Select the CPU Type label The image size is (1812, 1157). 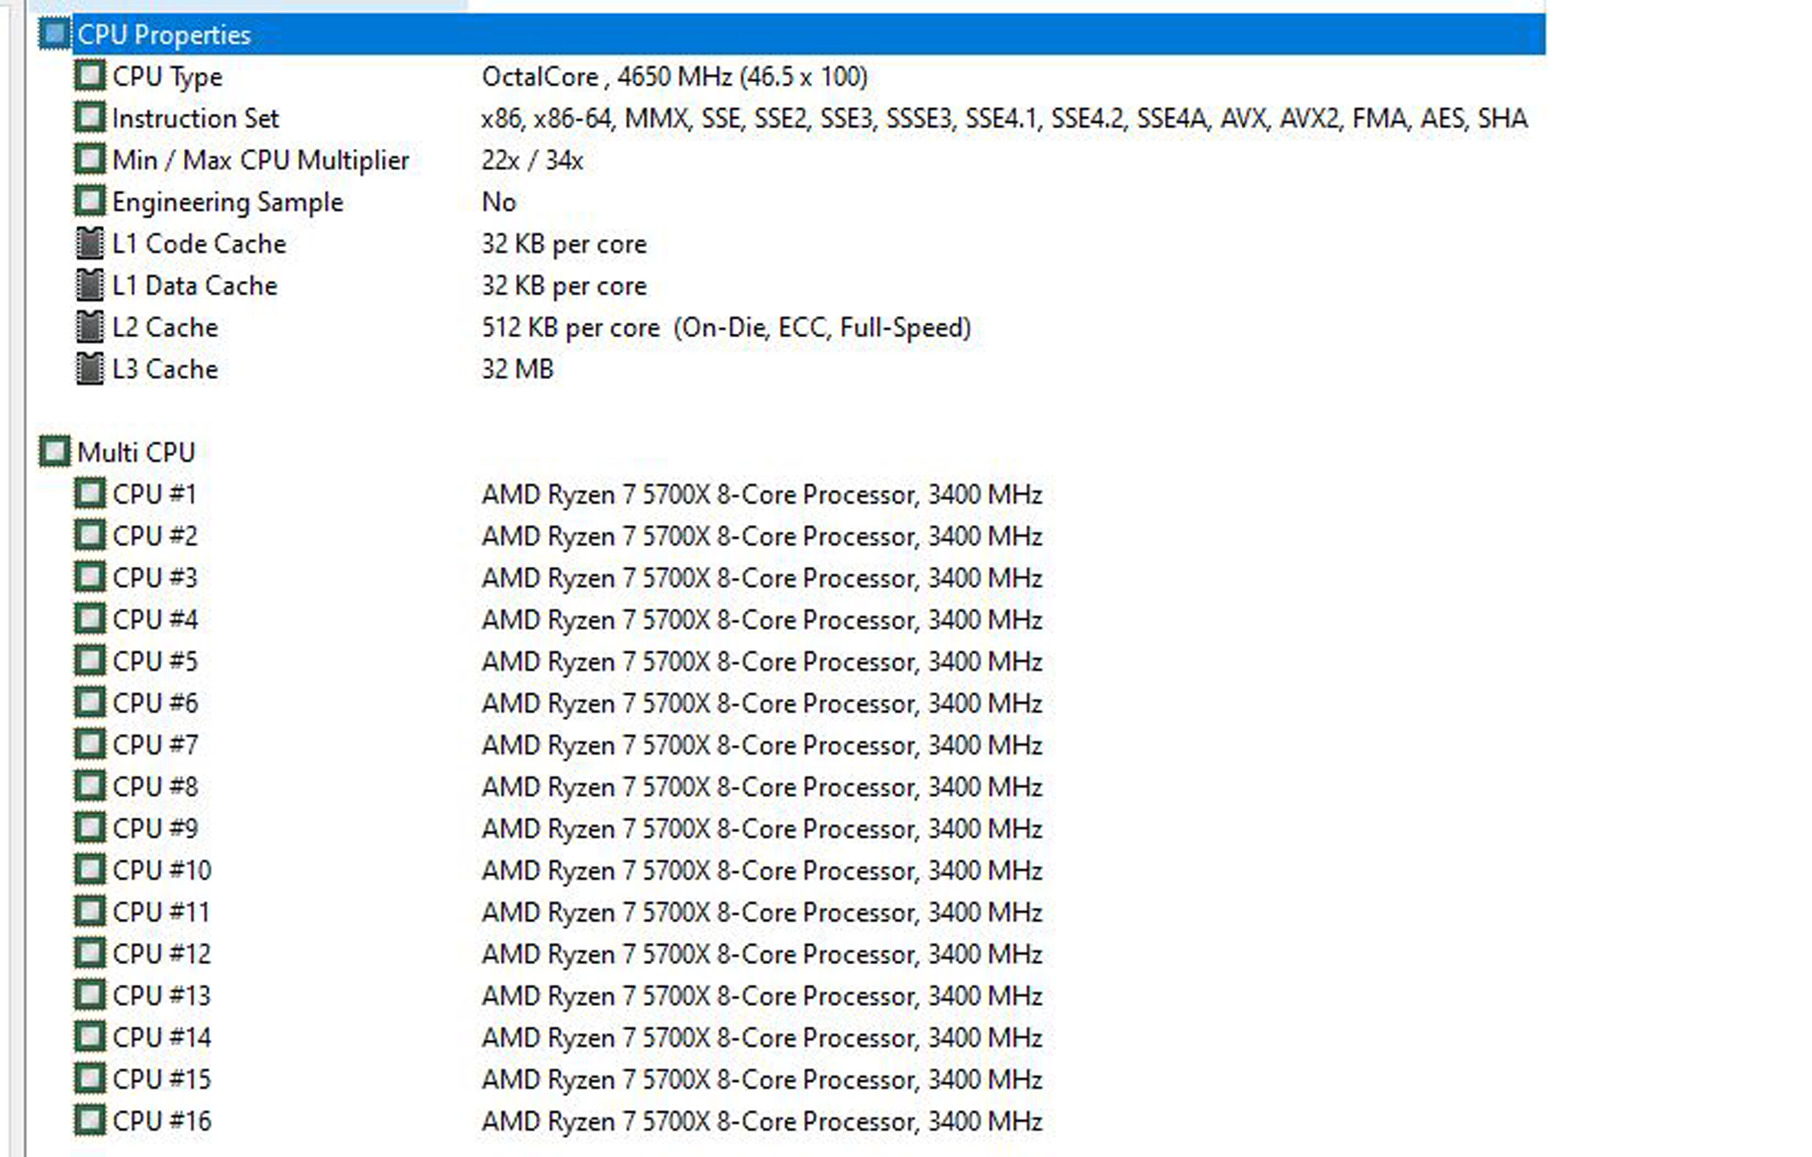click(167, 77)
